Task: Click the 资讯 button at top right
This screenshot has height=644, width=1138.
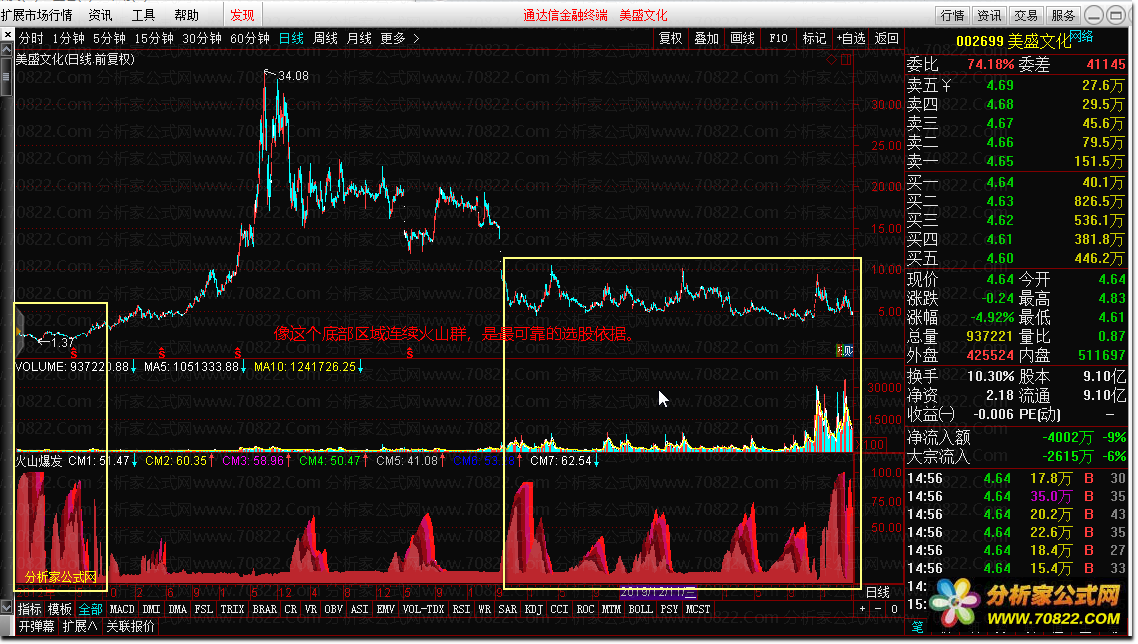Action: [989, 15]
